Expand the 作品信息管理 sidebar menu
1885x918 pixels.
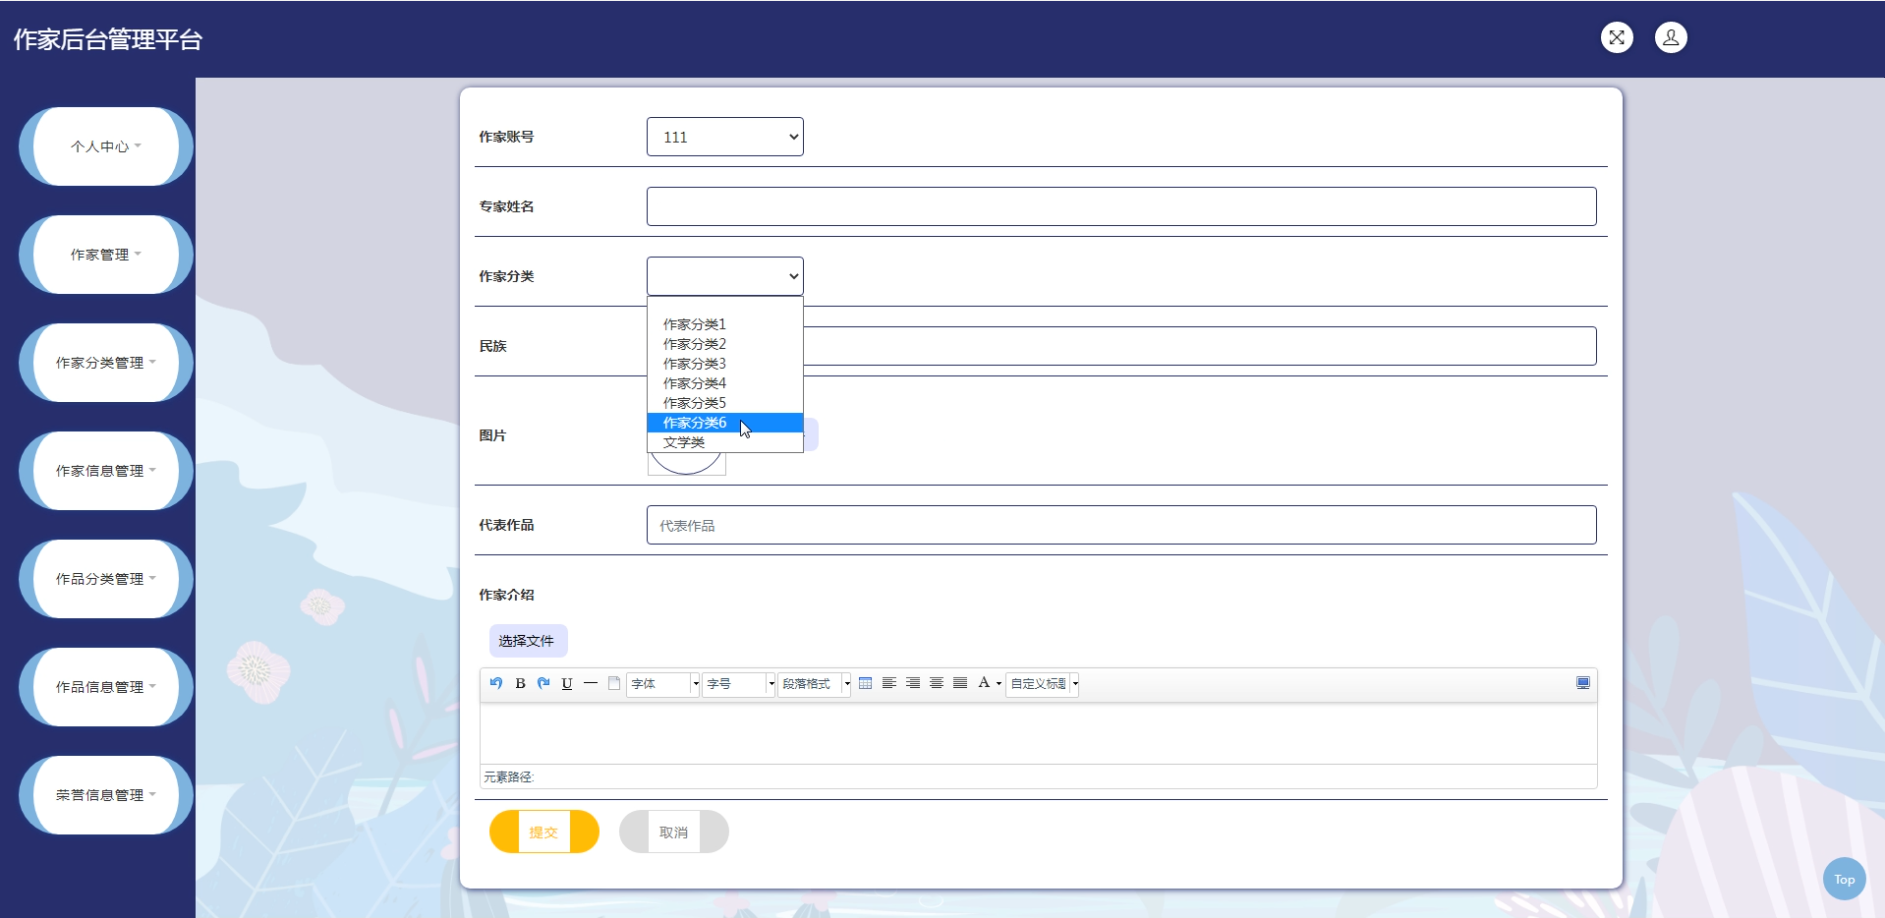[x=106, y=686]
